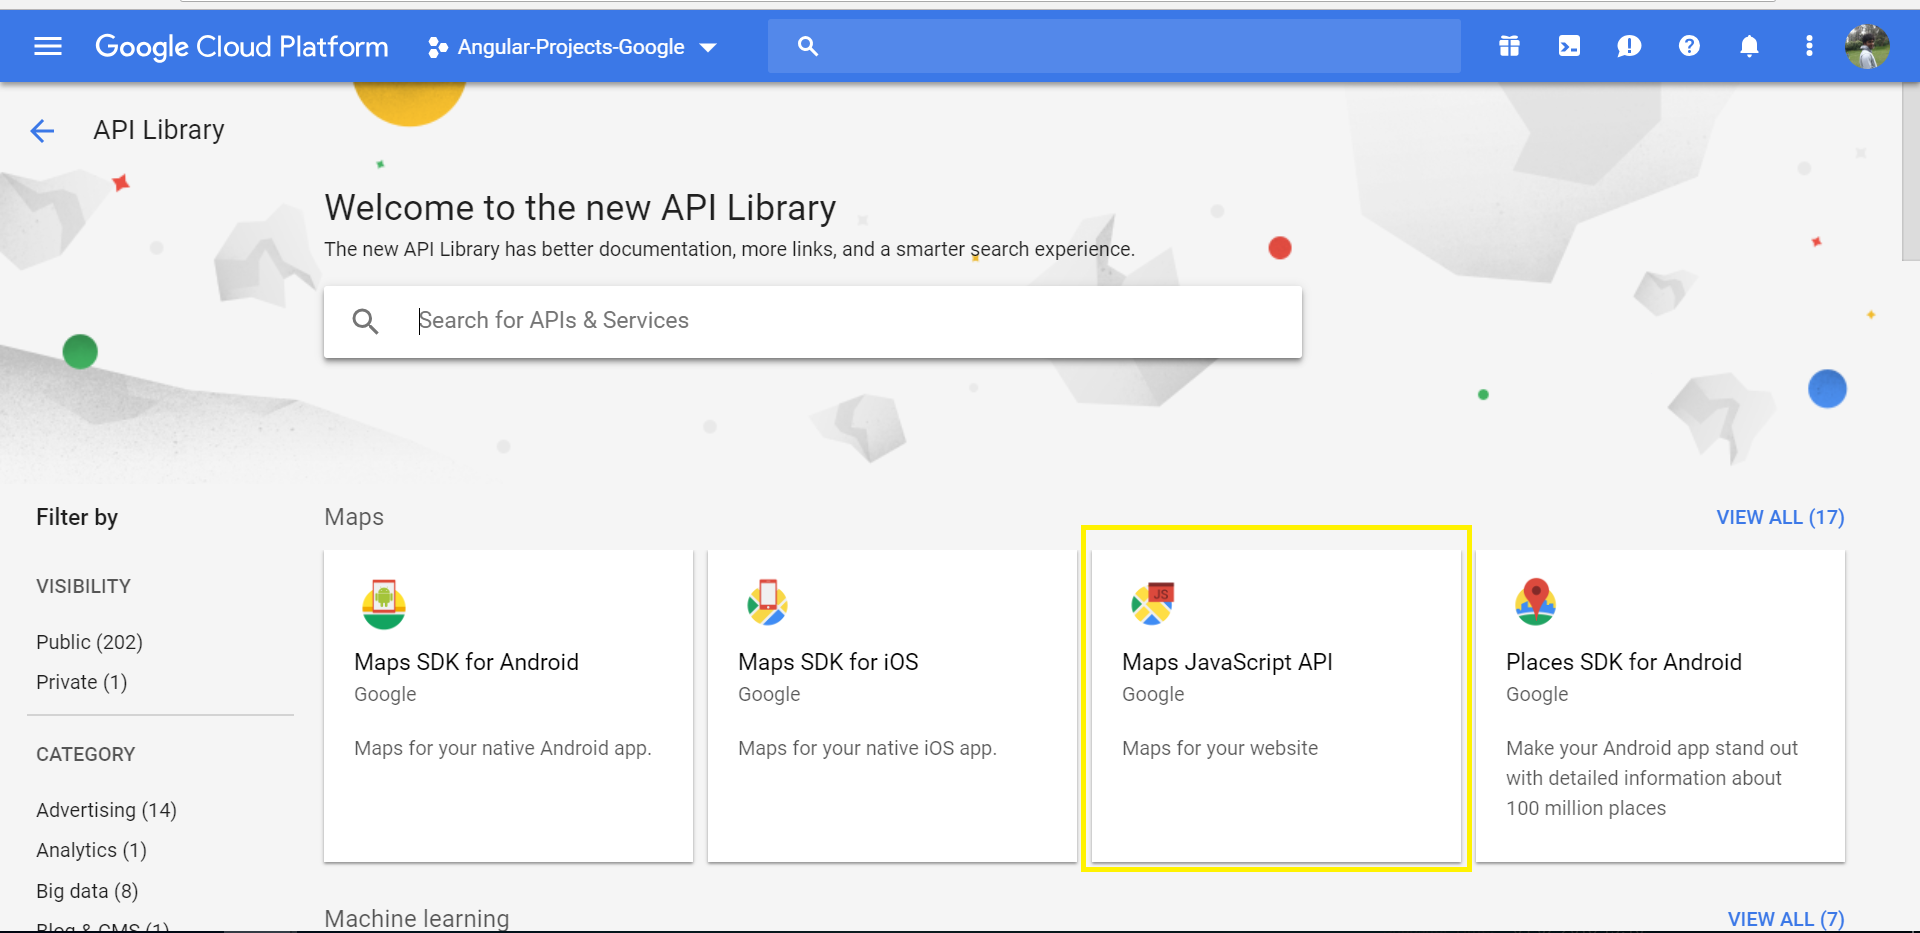This screenshot has height=933, width=1920.
Task: Click the Maps section heading
Action: click(x=354, y=517)
